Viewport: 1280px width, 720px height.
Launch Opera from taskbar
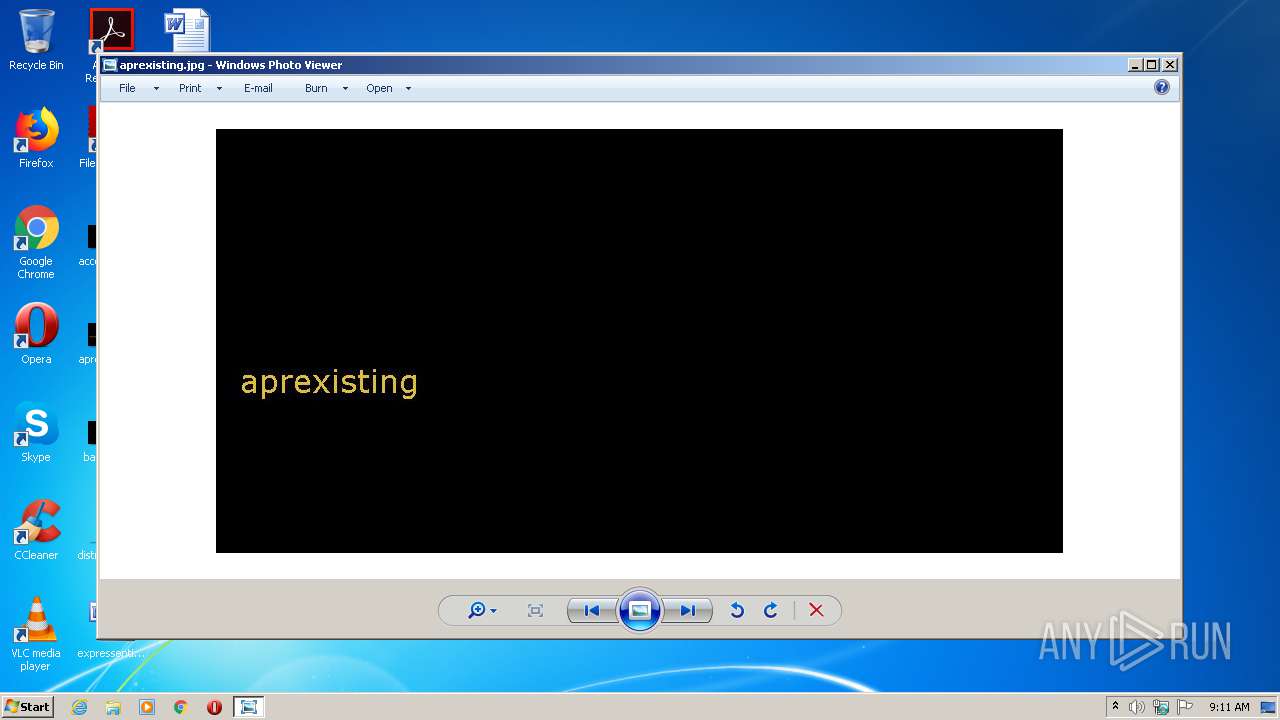pos(214,707)
